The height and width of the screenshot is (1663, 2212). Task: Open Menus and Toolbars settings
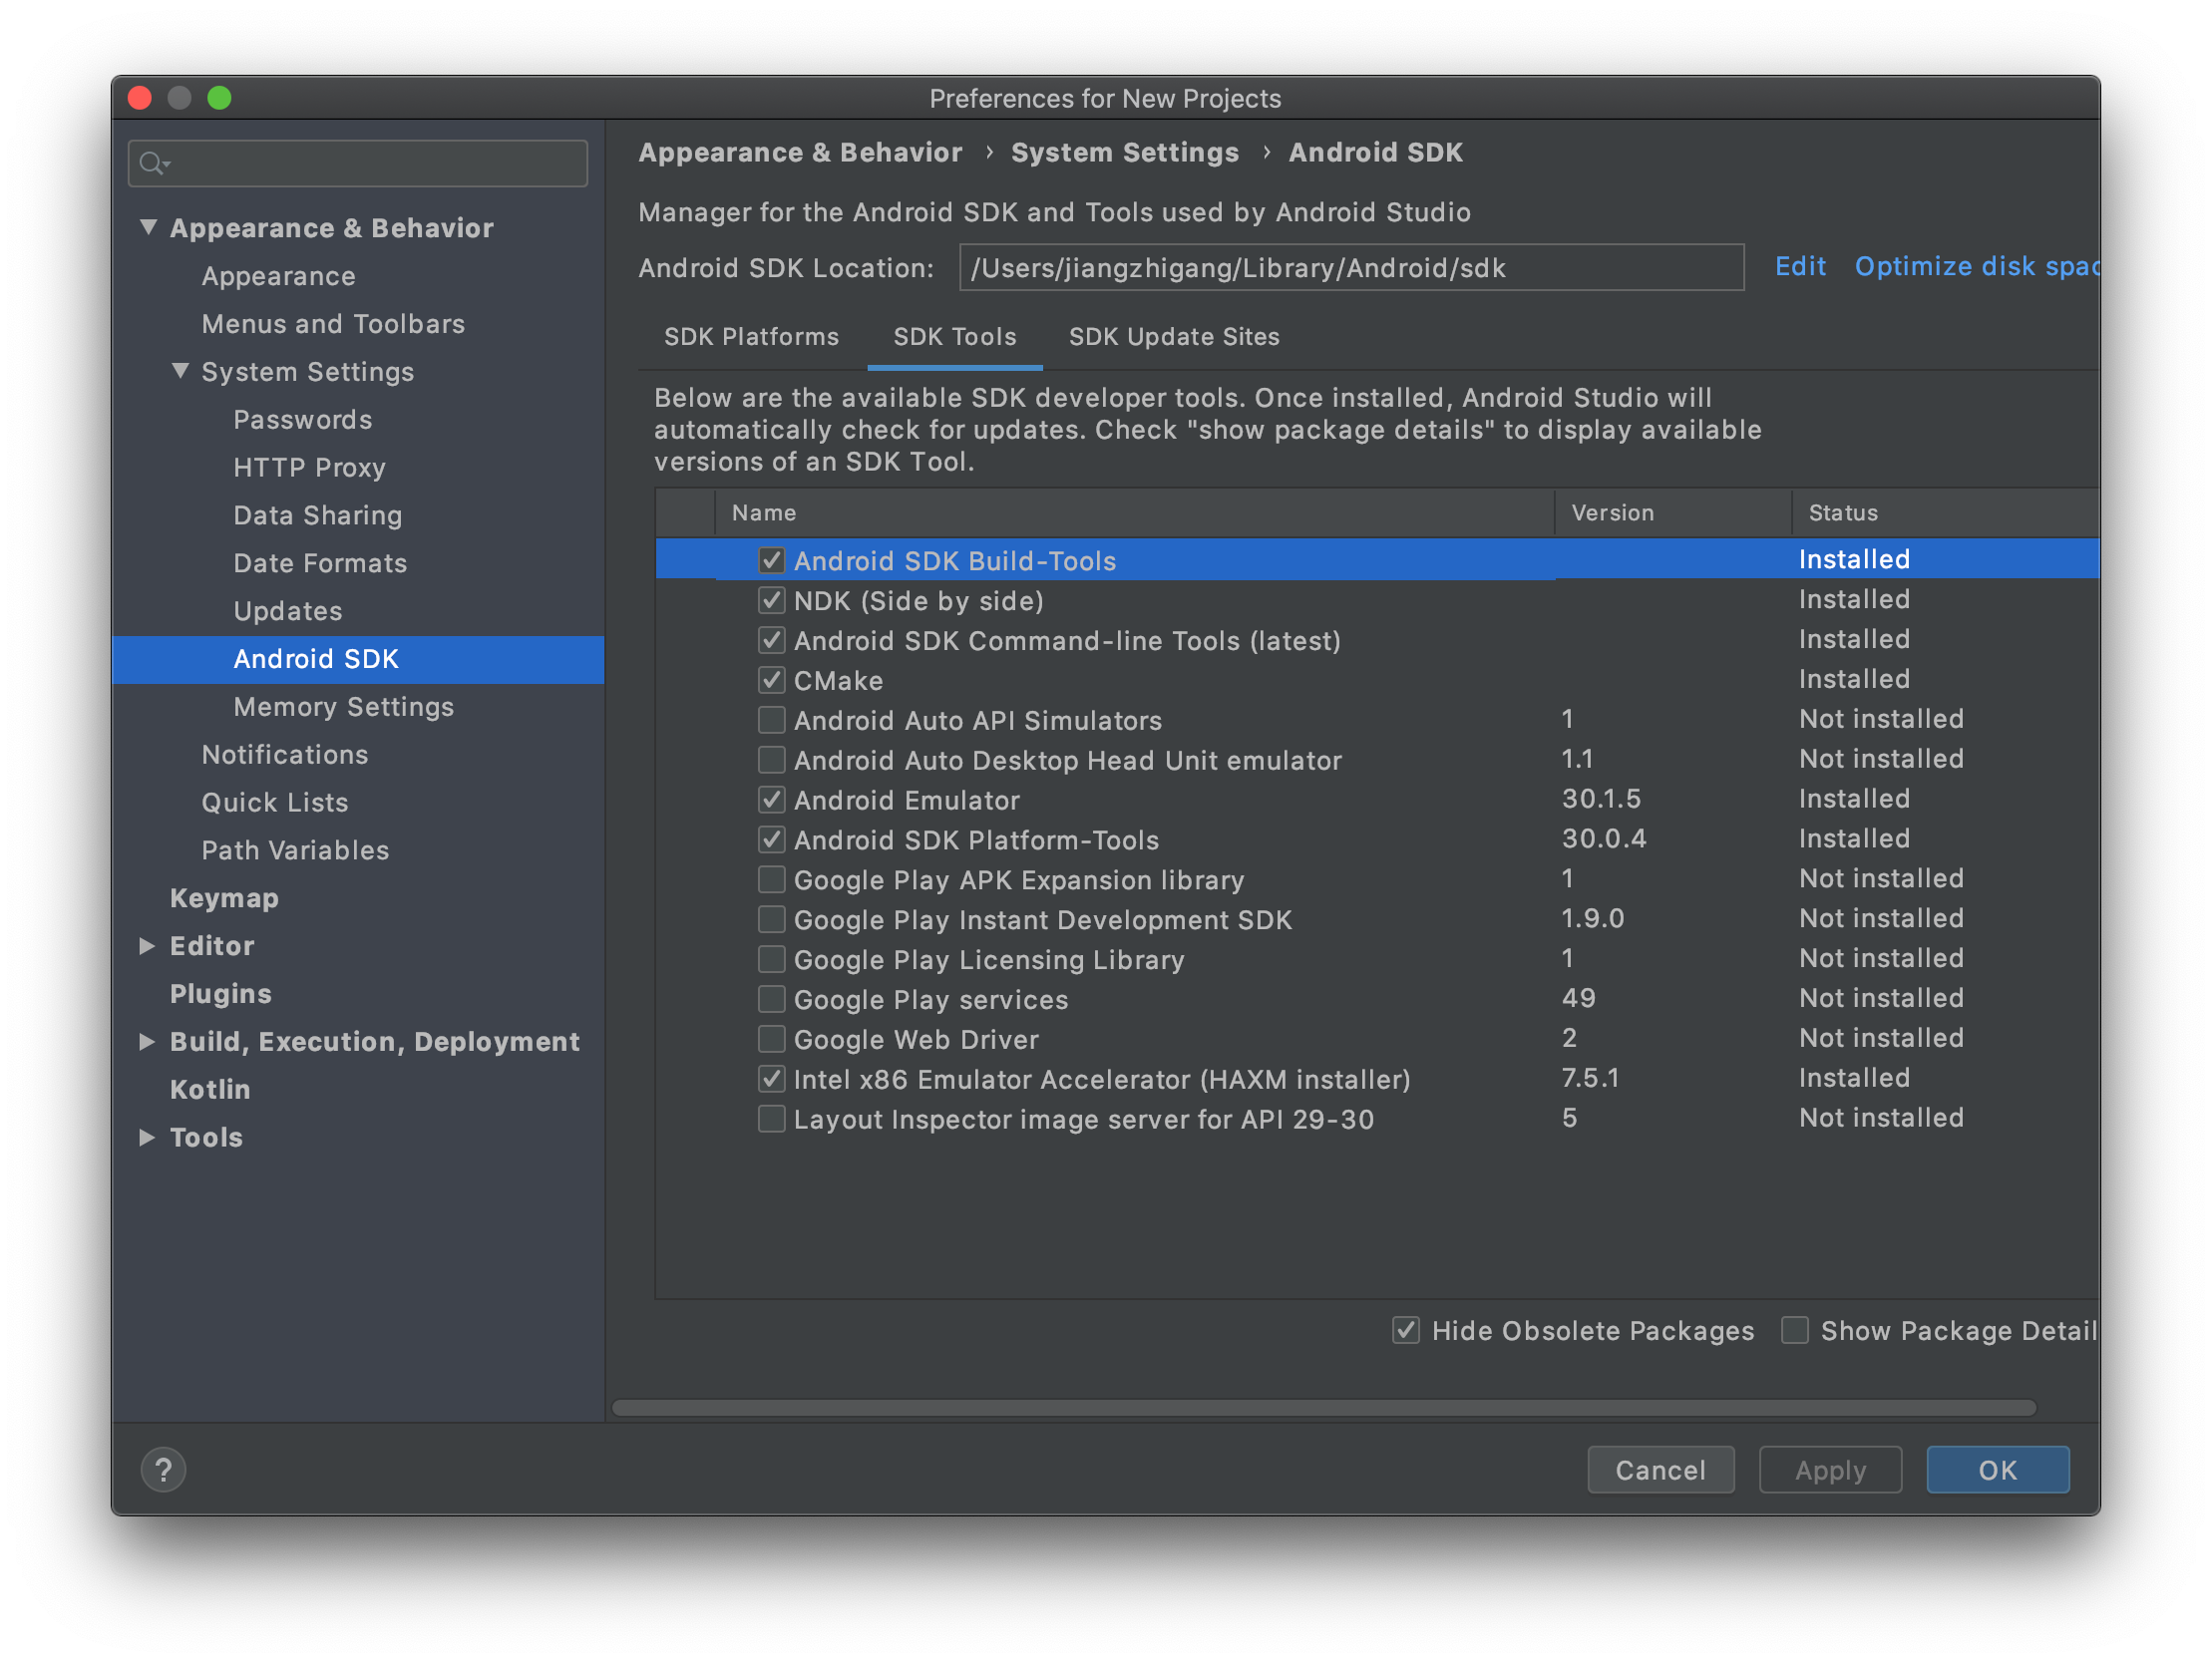click(x=333, y=324)
